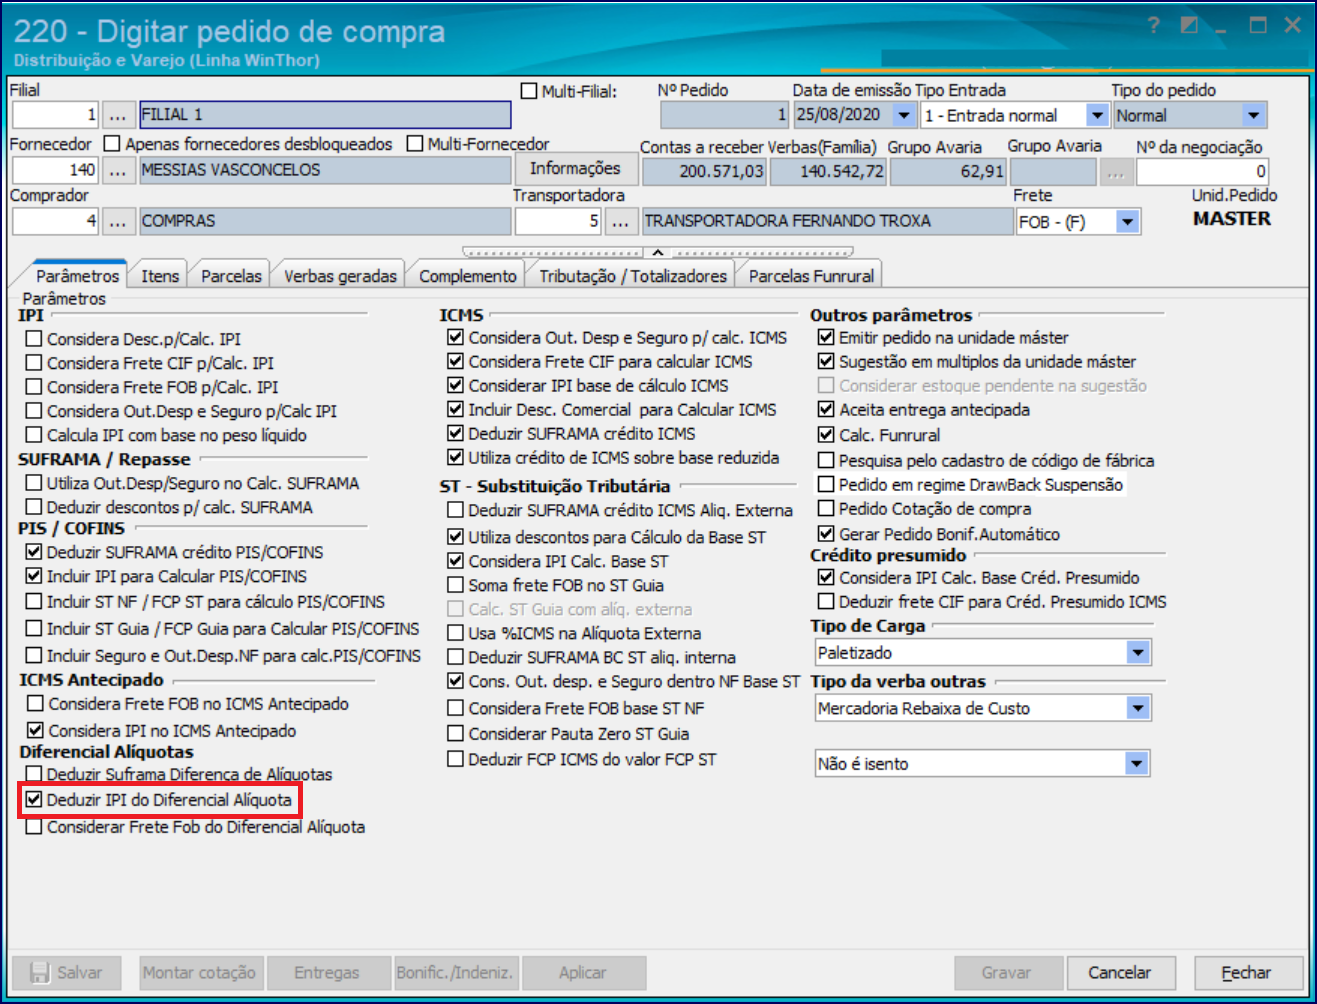Check Apenas fornecedores desbloqueados
The width and height of the screenshot is (1317, 1004).
pos(112,144)
